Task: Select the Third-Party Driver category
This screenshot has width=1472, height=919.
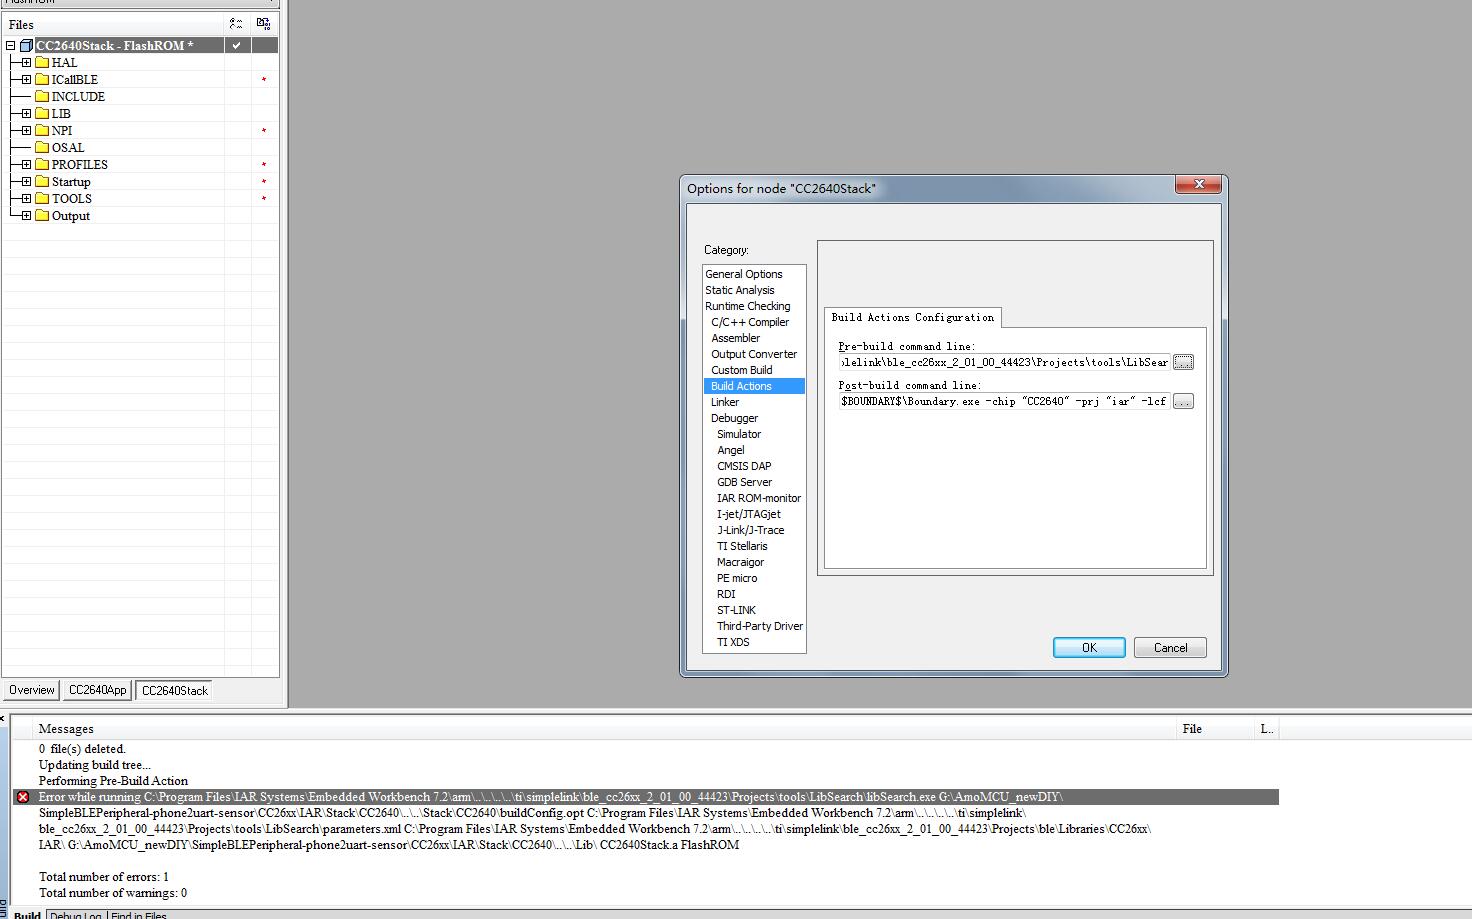Action: (760, 626)
